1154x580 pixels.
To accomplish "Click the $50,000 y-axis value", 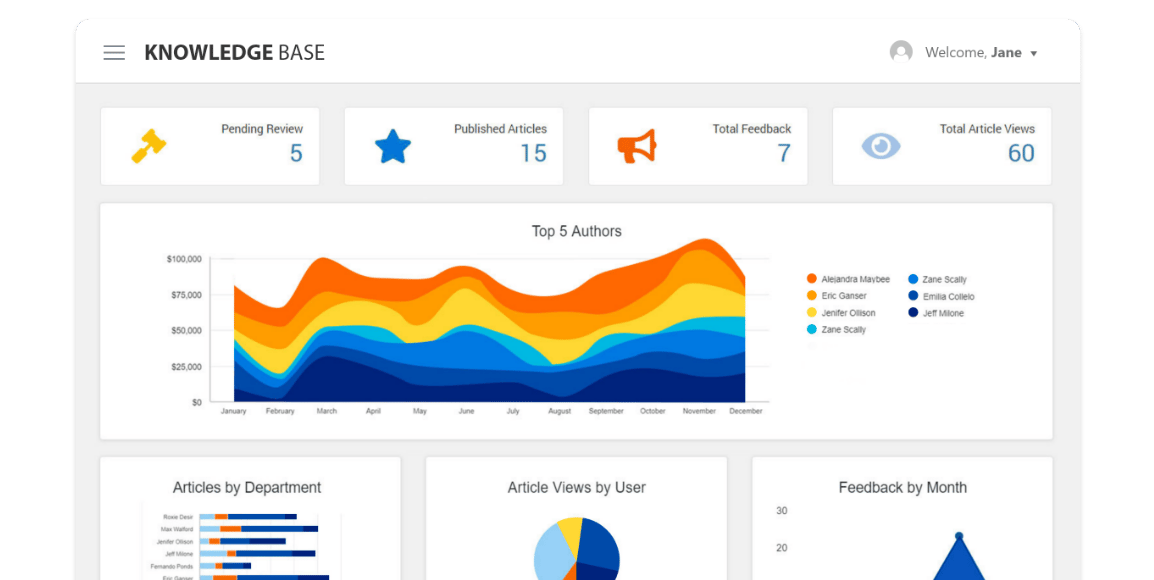I will coord(186,330).
